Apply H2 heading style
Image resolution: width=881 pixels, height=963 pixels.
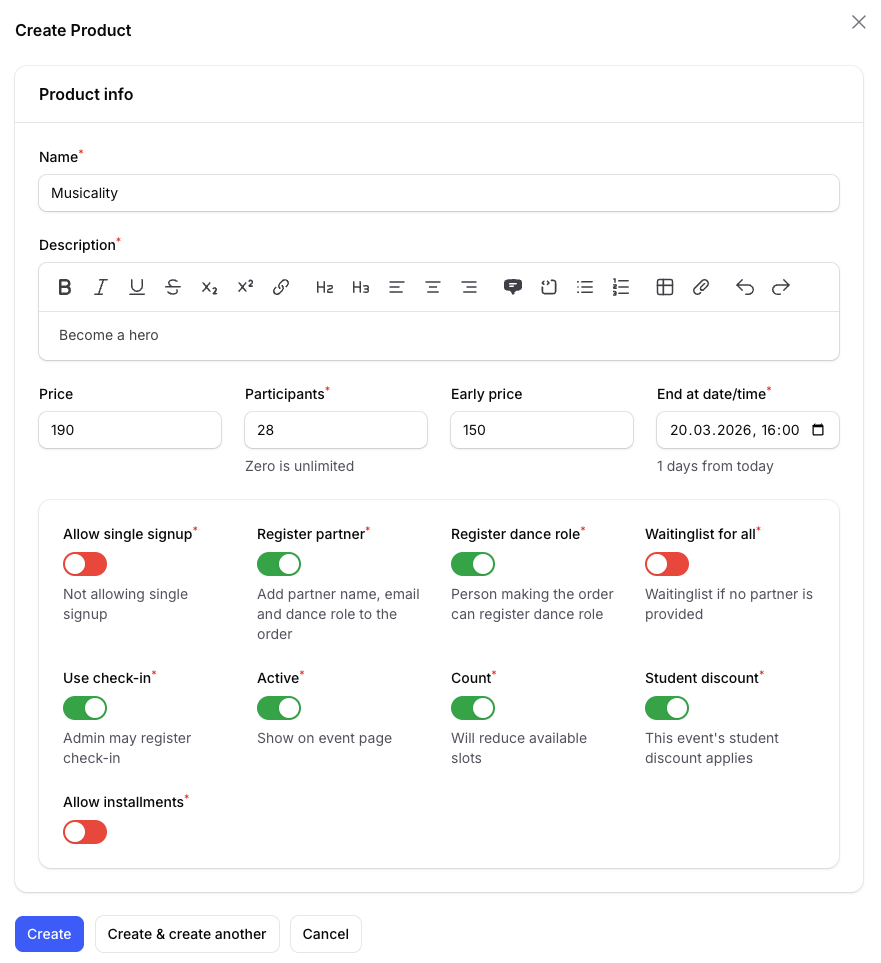pyautogui.click(x=324, y=287)
